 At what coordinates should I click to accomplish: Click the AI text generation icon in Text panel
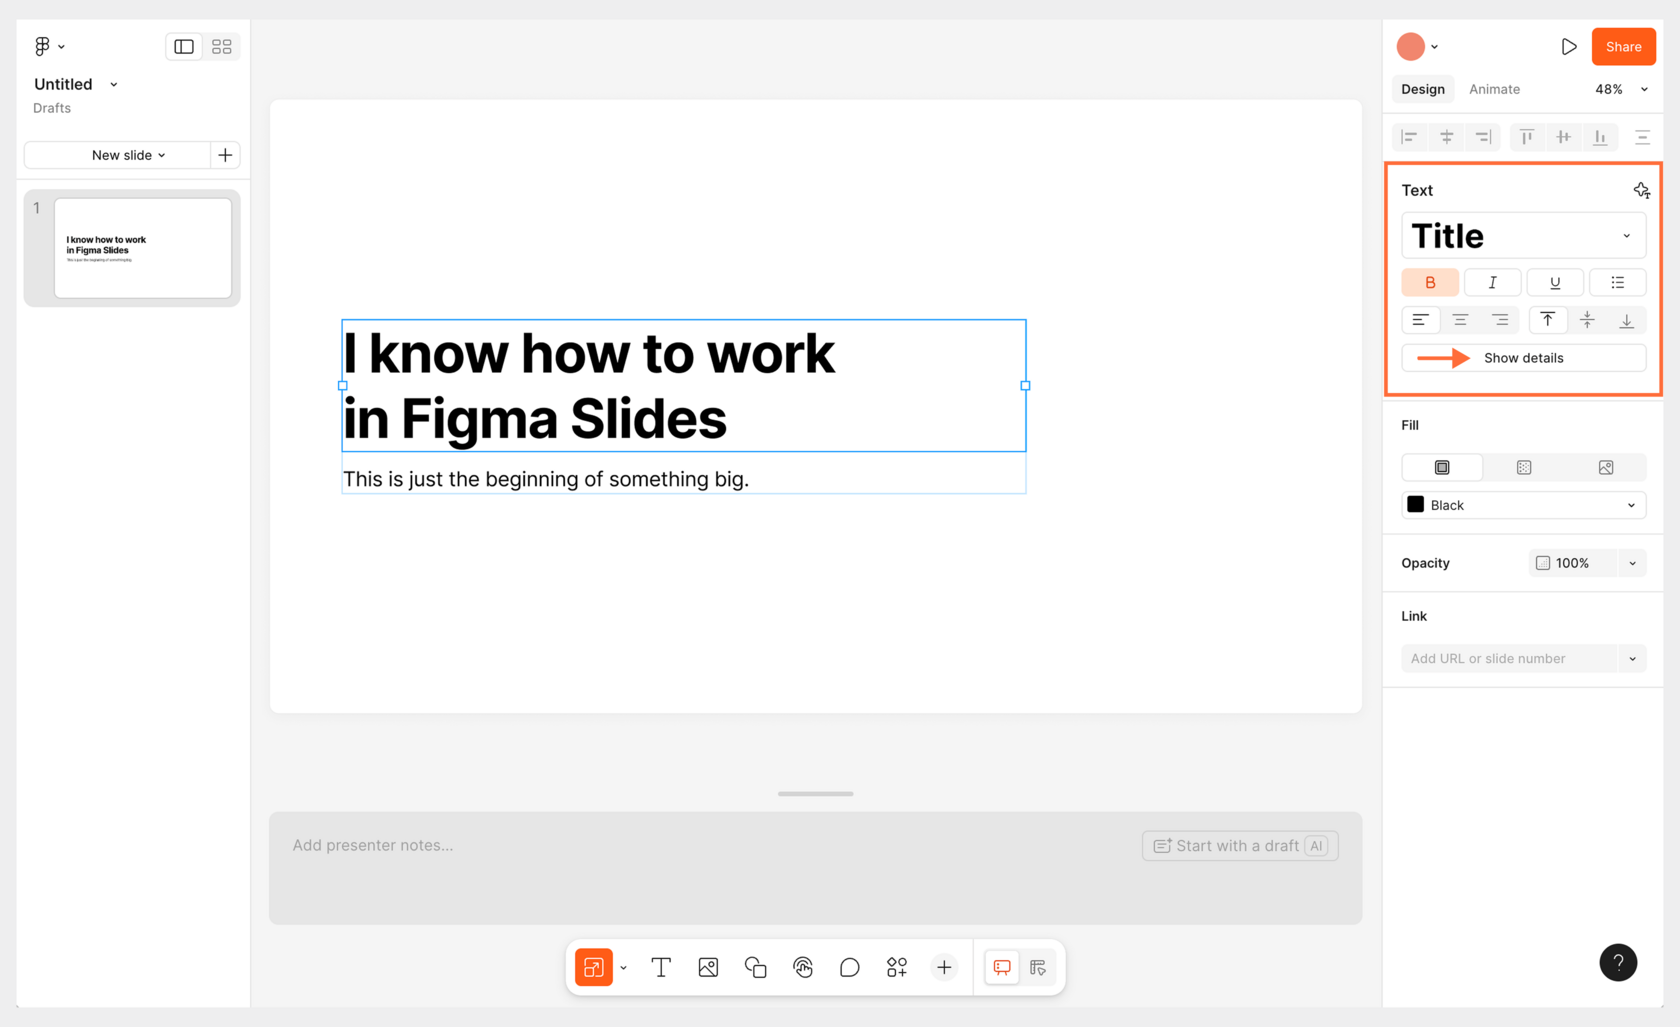[1641, 189]
